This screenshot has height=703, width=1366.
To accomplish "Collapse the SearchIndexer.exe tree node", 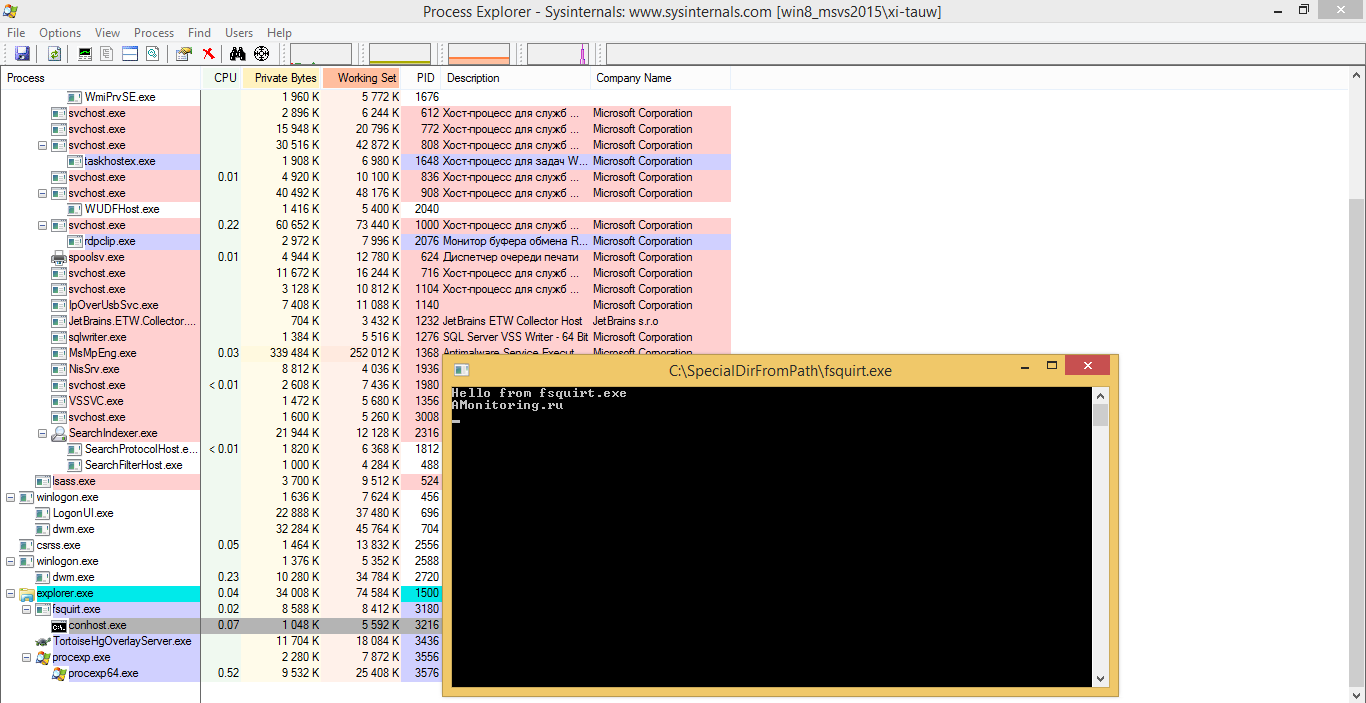I will point(43,433).
